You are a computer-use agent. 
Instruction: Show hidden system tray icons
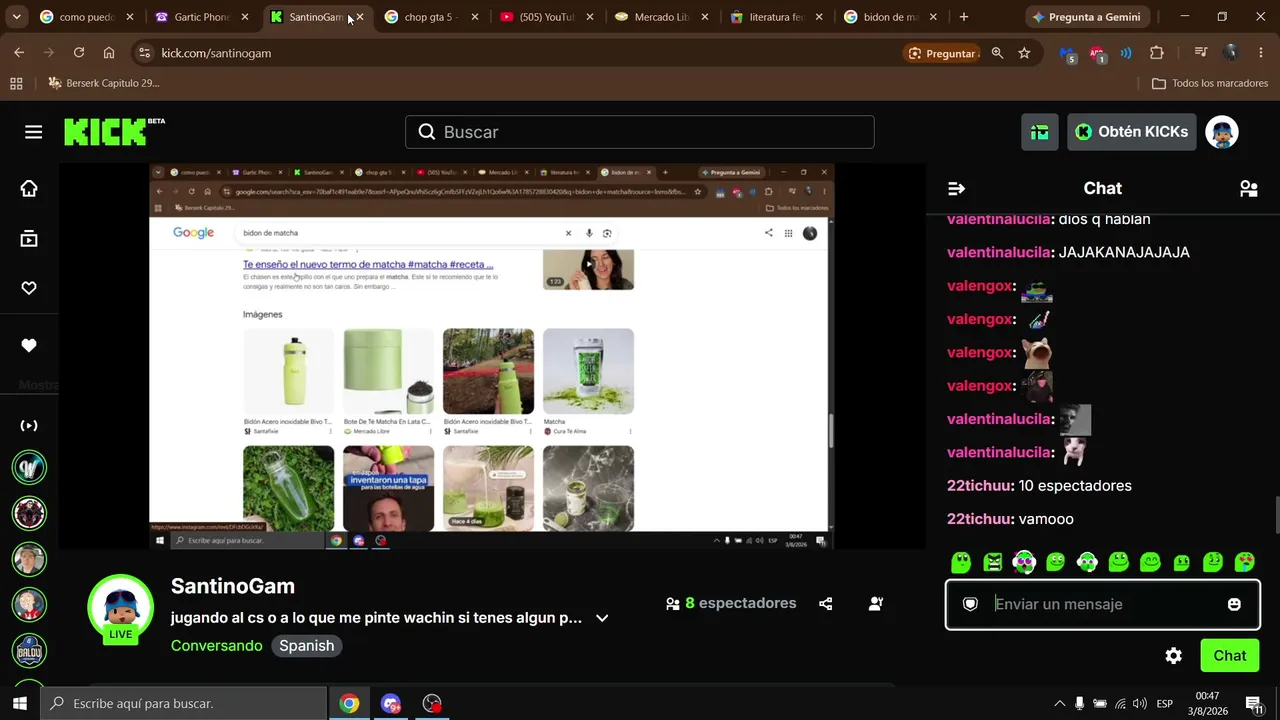(1059, 703)
